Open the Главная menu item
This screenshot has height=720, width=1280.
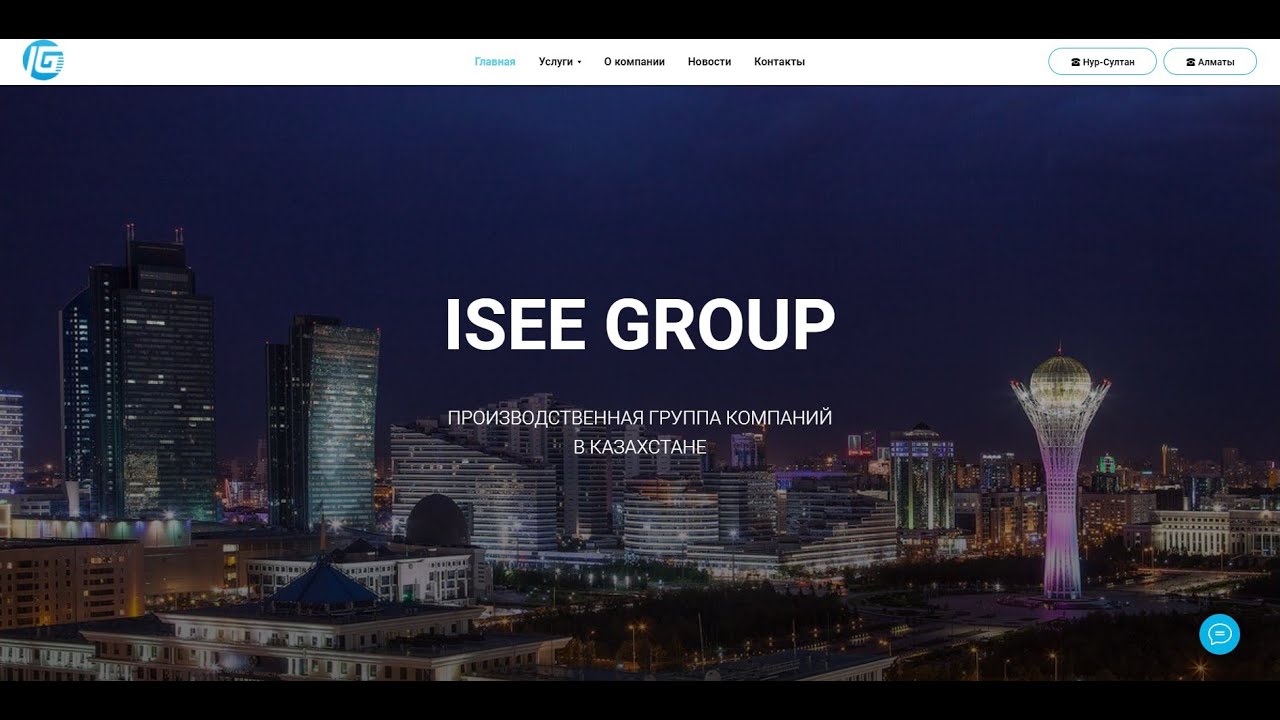point(495,62)
